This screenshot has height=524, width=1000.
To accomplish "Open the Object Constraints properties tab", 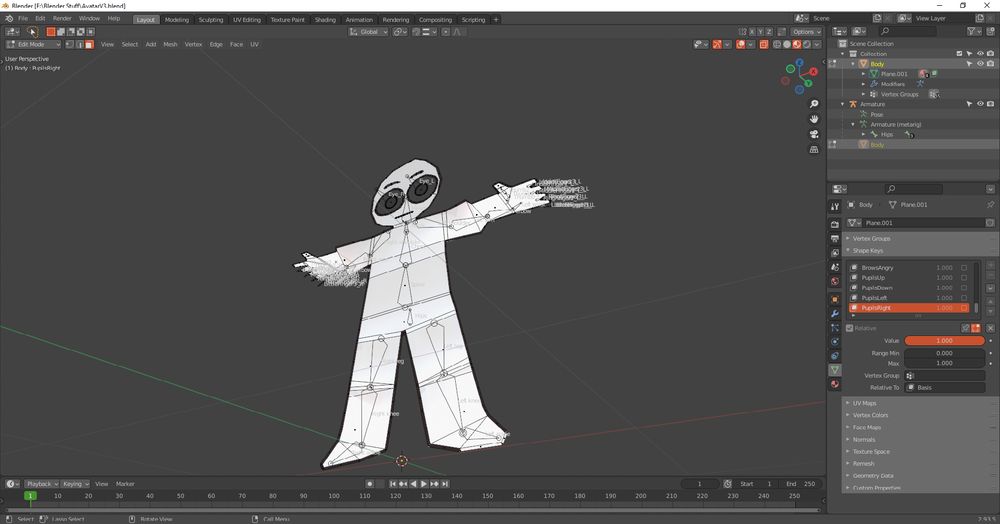I will (x=835, y=356).
